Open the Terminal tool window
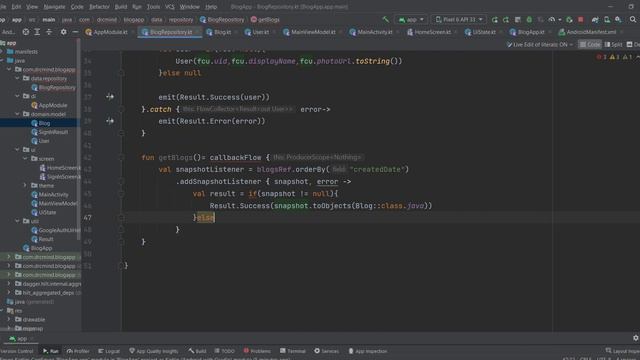Screen dimensions: 640x360 pyautogui.click(x=293, y=351)
